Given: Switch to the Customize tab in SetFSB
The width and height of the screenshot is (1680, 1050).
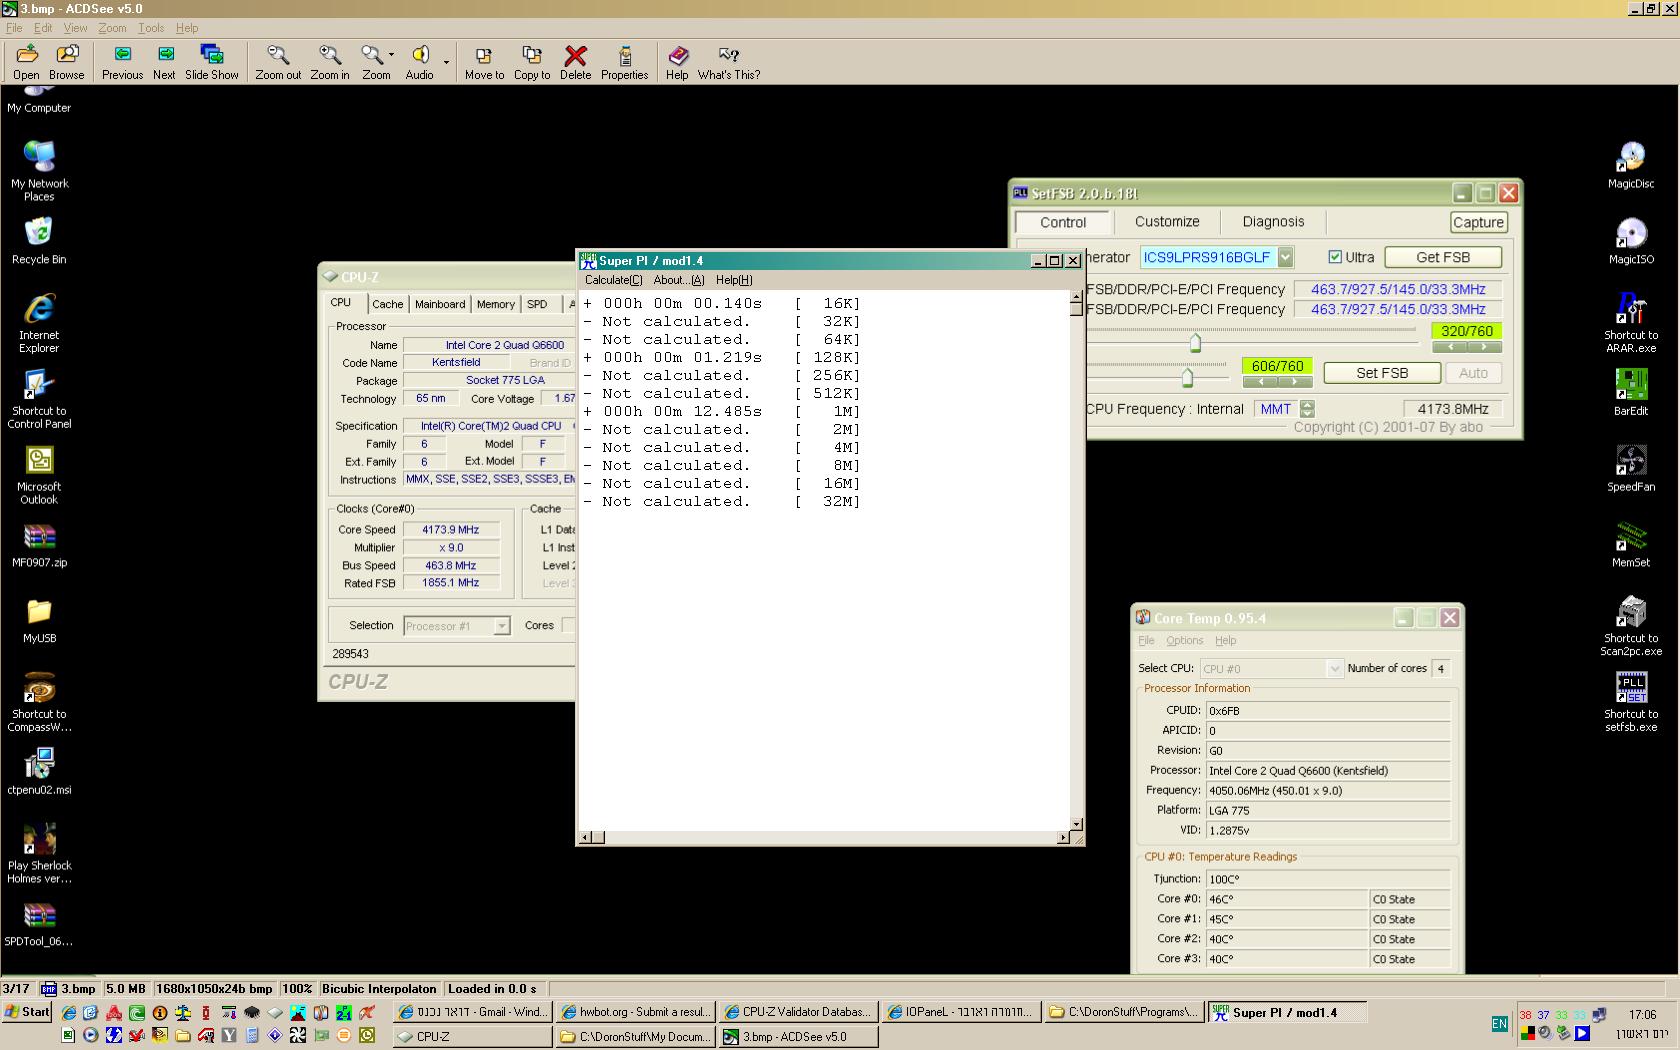Looking at the screenshot, I should click(1167, 222).
